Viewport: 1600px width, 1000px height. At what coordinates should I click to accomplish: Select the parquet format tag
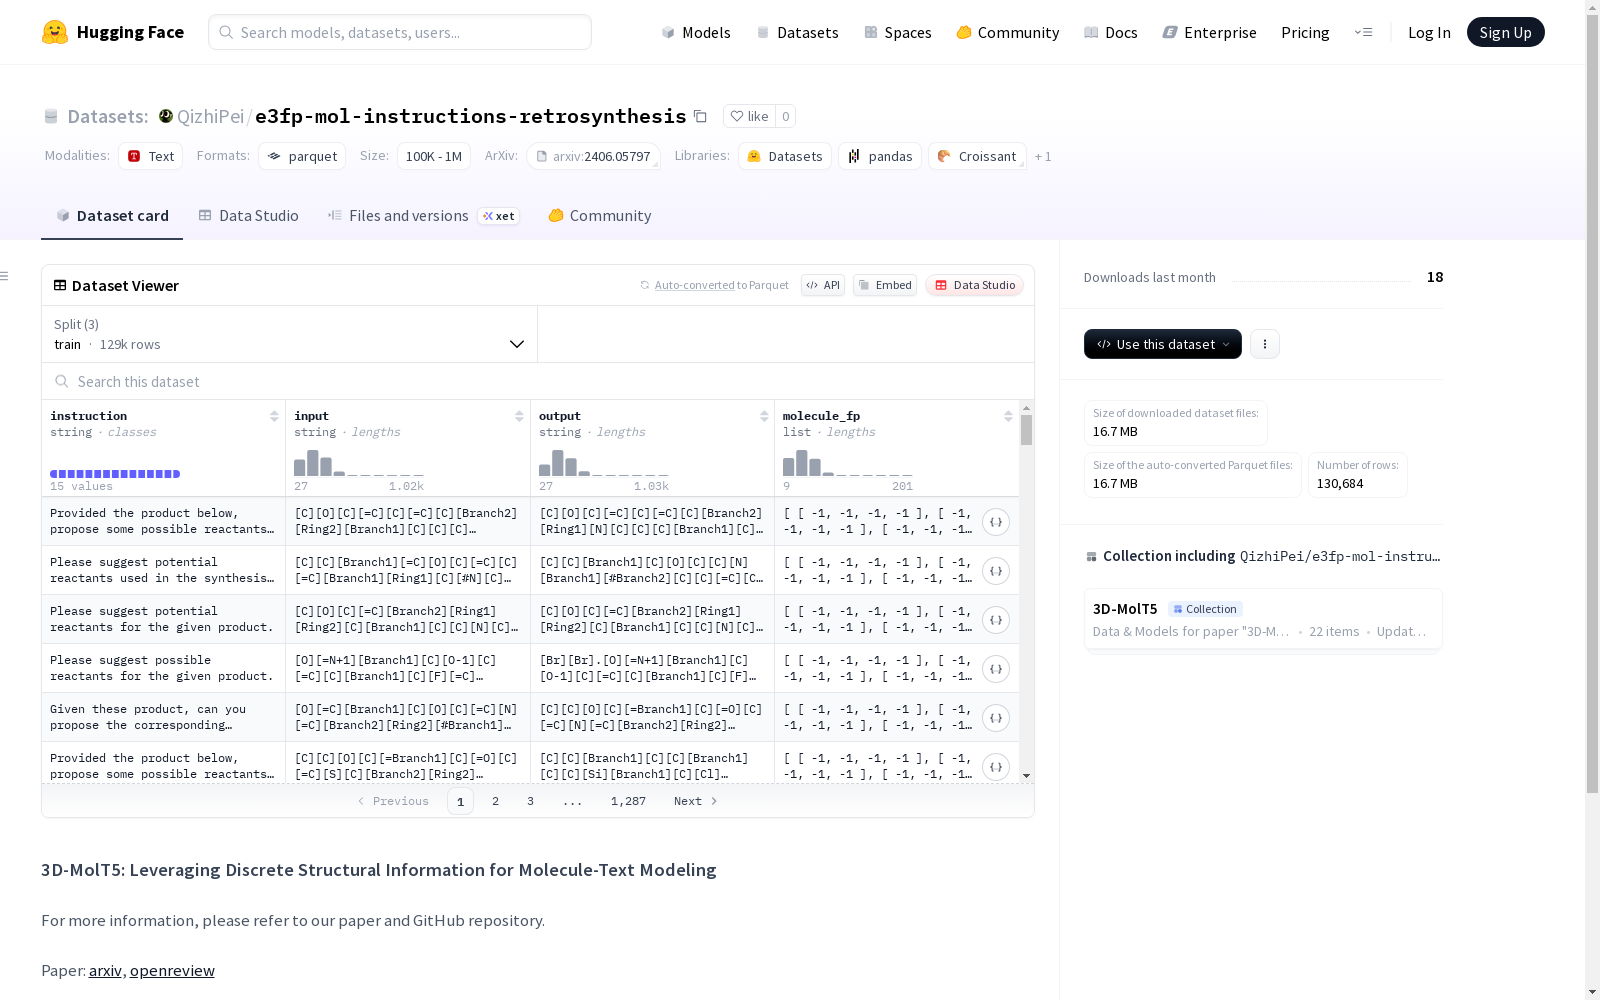tap(302, 156)
